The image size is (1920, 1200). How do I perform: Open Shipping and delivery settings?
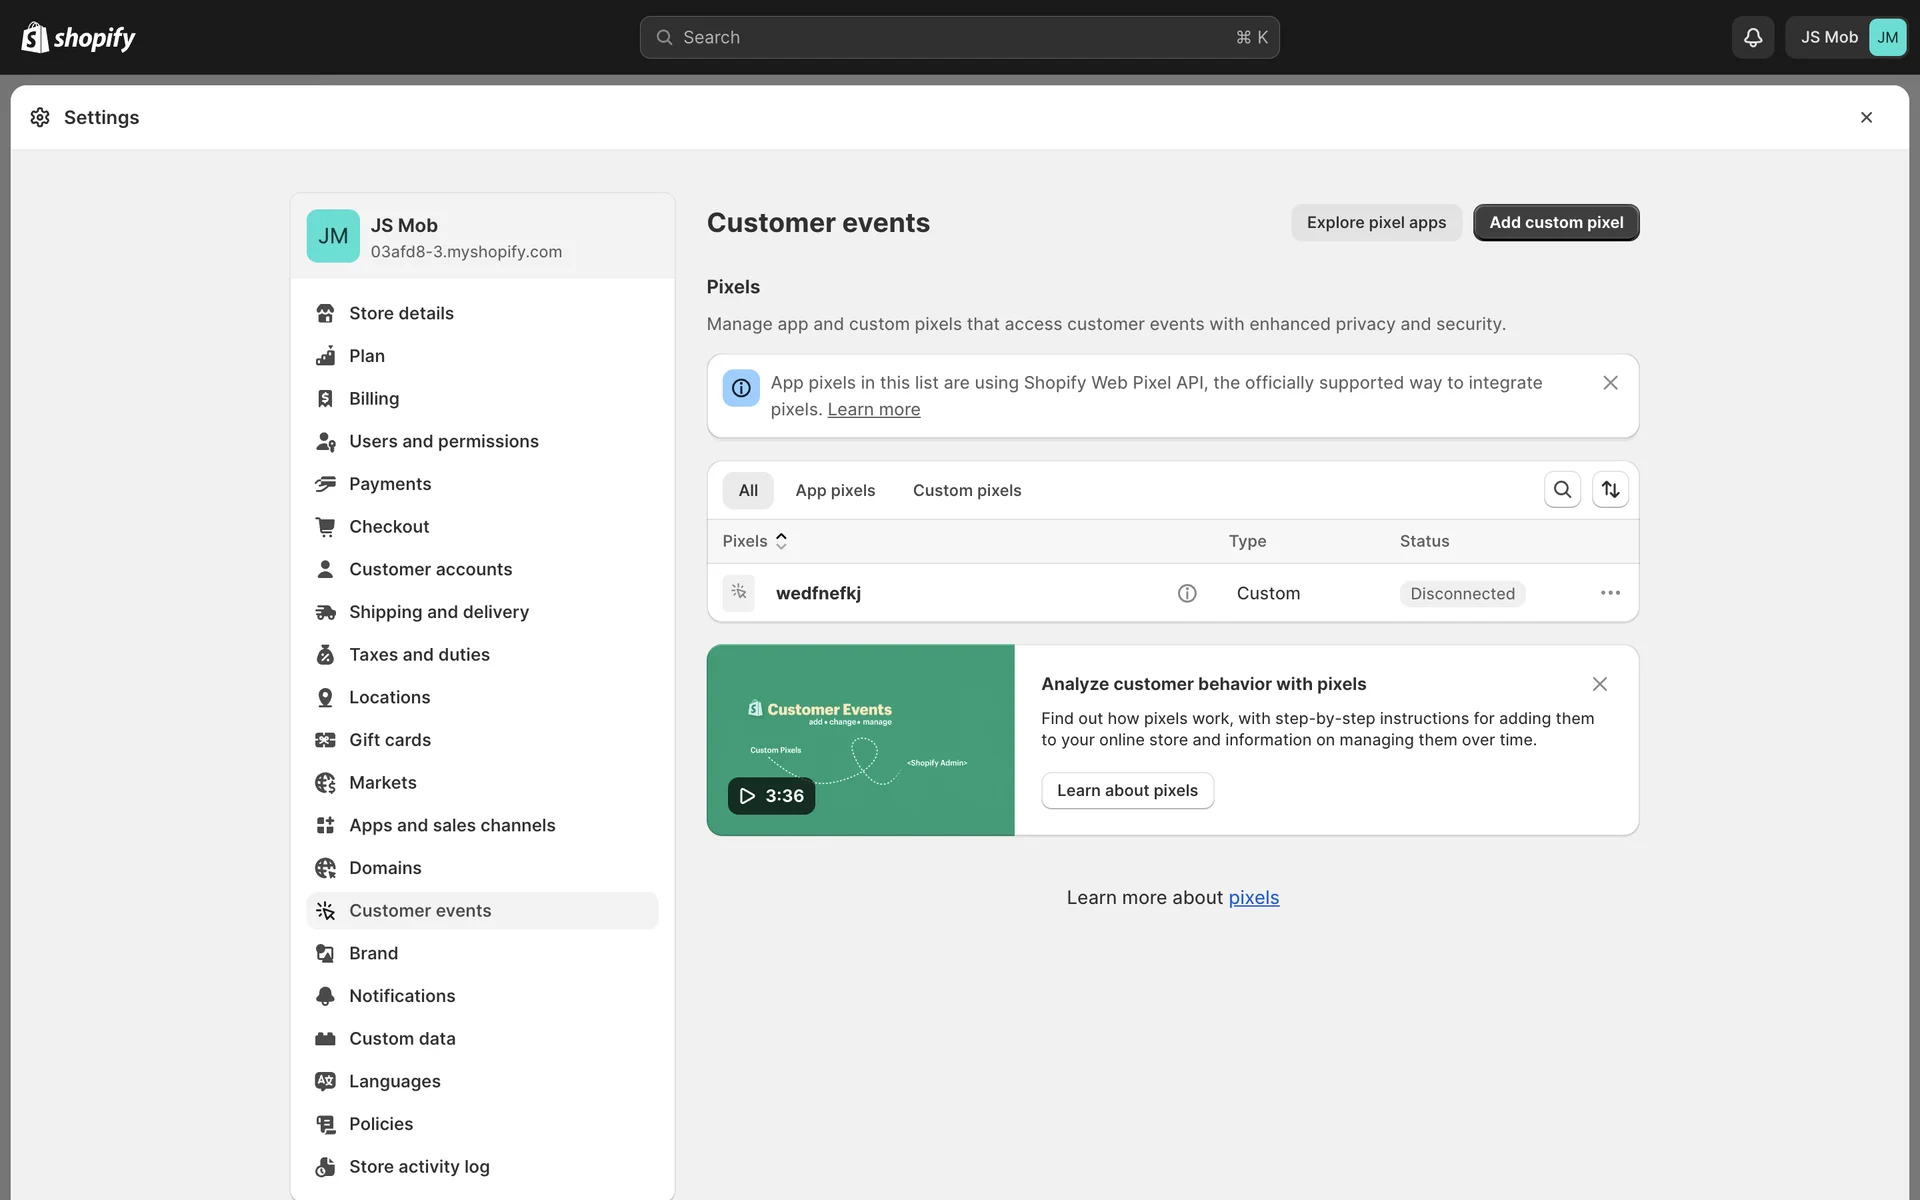438,612
